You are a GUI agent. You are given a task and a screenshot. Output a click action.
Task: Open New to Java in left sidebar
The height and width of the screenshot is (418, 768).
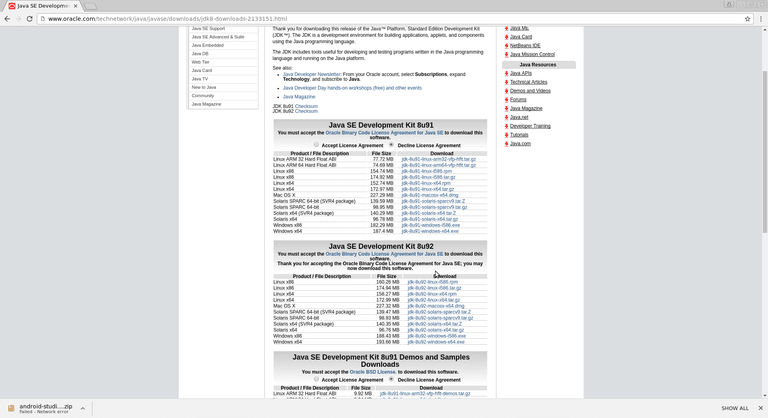(204, 87)
